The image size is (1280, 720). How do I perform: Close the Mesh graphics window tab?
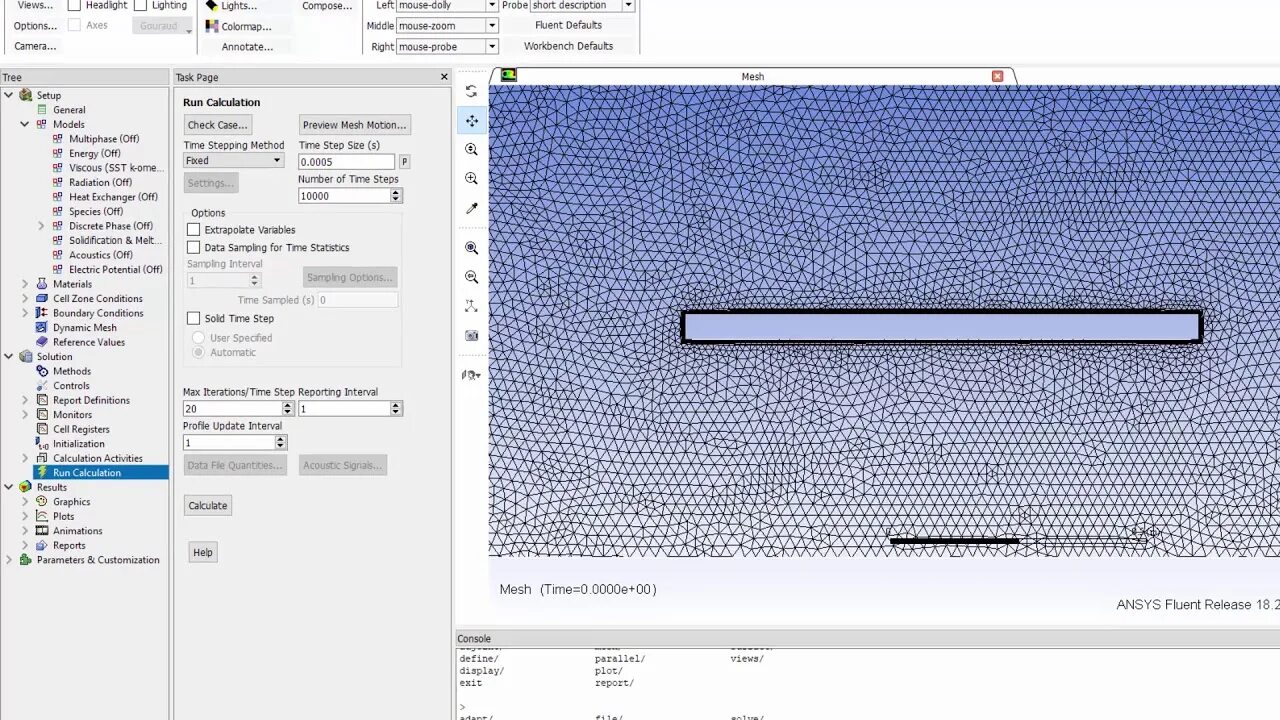[997, 76]
